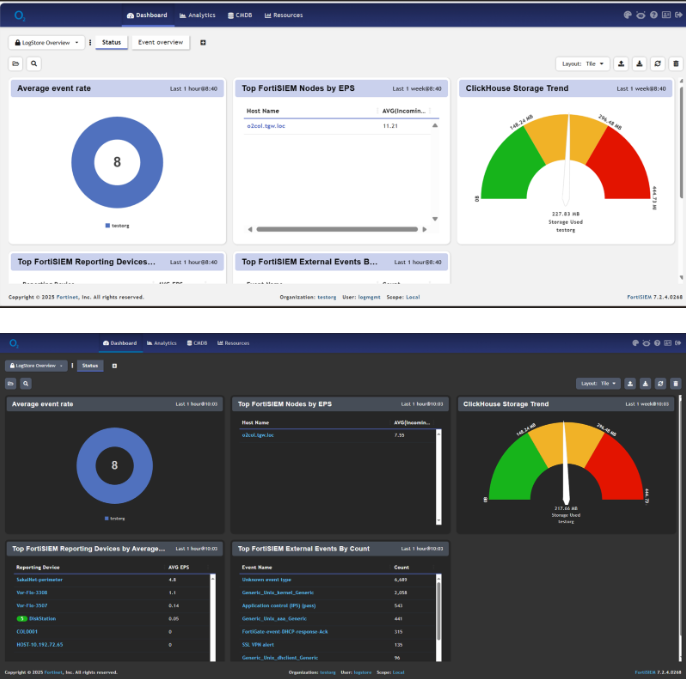The width and height of the screenshot is (686, 679).
Task: Switch to the Event overview tab
Action: tap(161, 42)
